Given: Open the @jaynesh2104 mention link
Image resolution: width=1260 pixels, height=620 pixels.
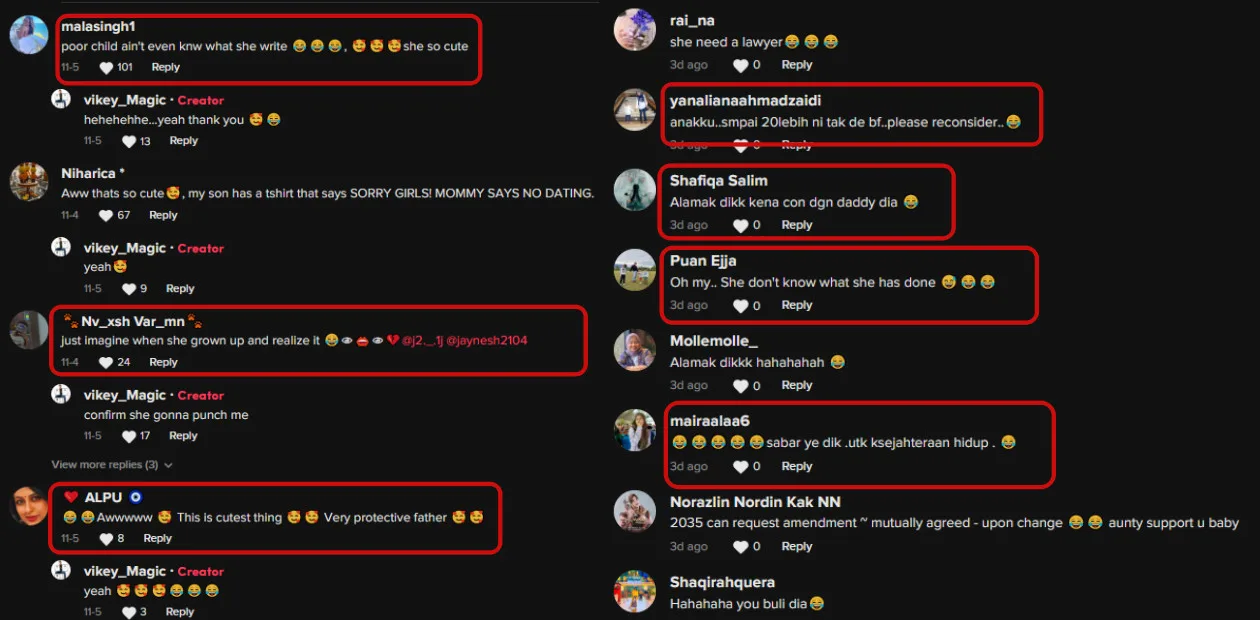Looking at the screenshot, I should pos(487,341).
